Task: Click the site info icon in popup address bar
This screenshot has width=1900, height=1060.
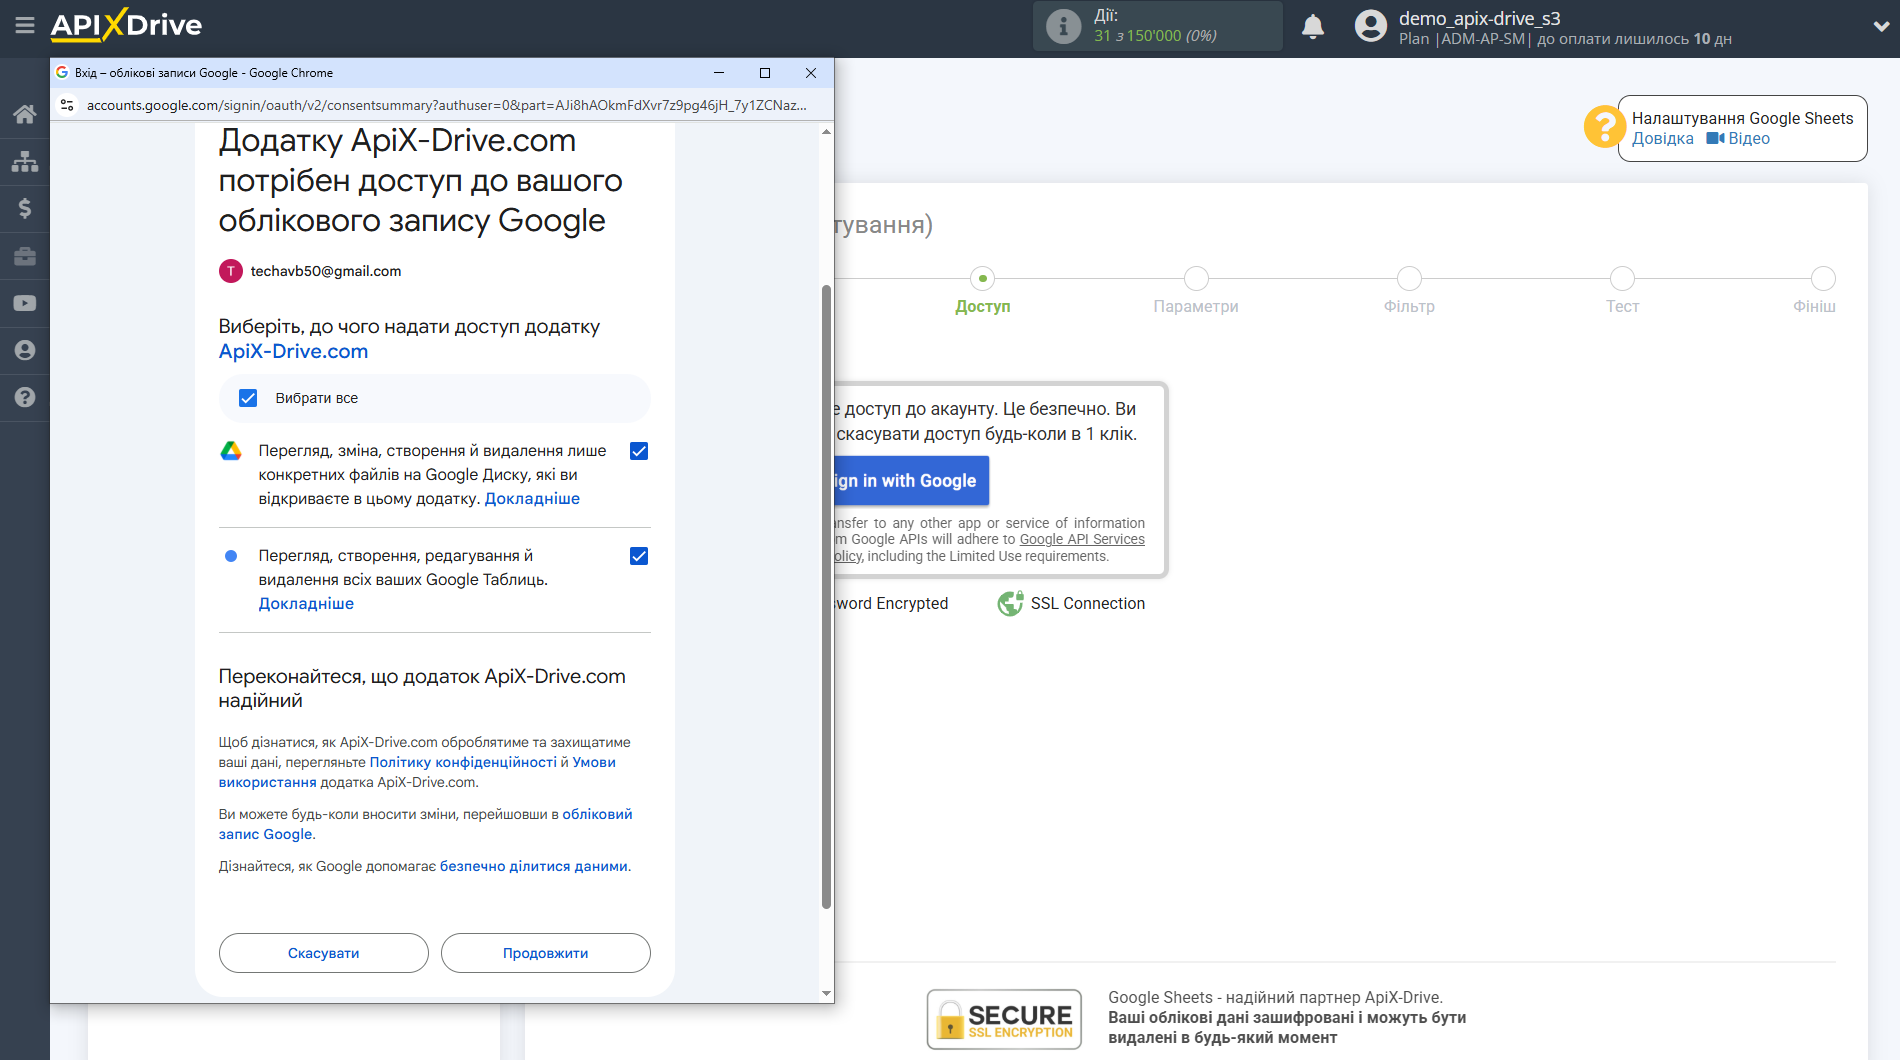Action: 67,105
